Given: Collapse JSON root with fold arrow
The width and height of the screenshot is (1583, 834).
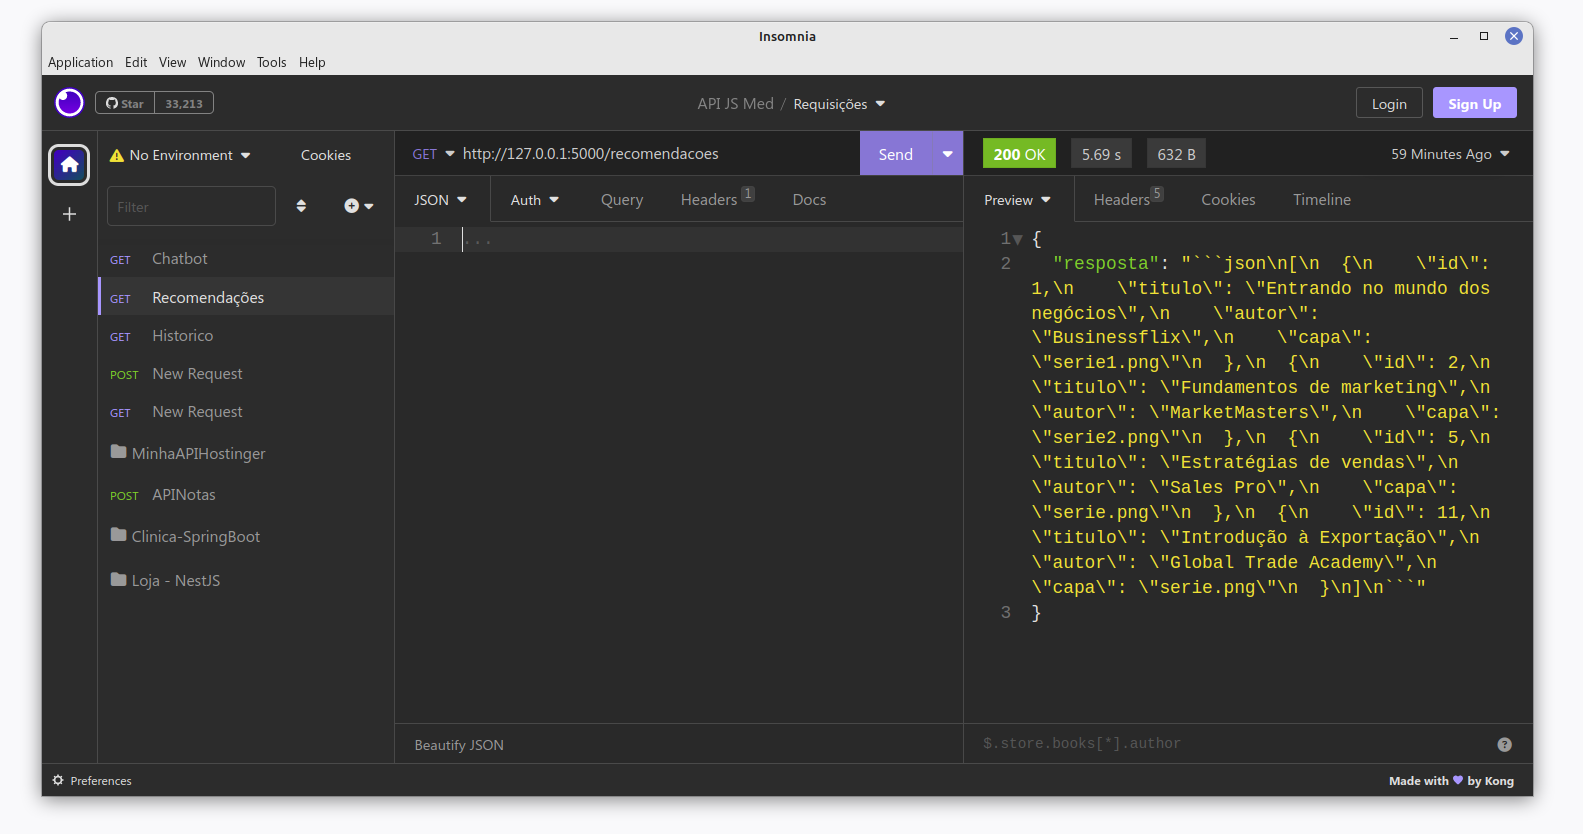Looking at the screenshot, I should [1018, 240].
